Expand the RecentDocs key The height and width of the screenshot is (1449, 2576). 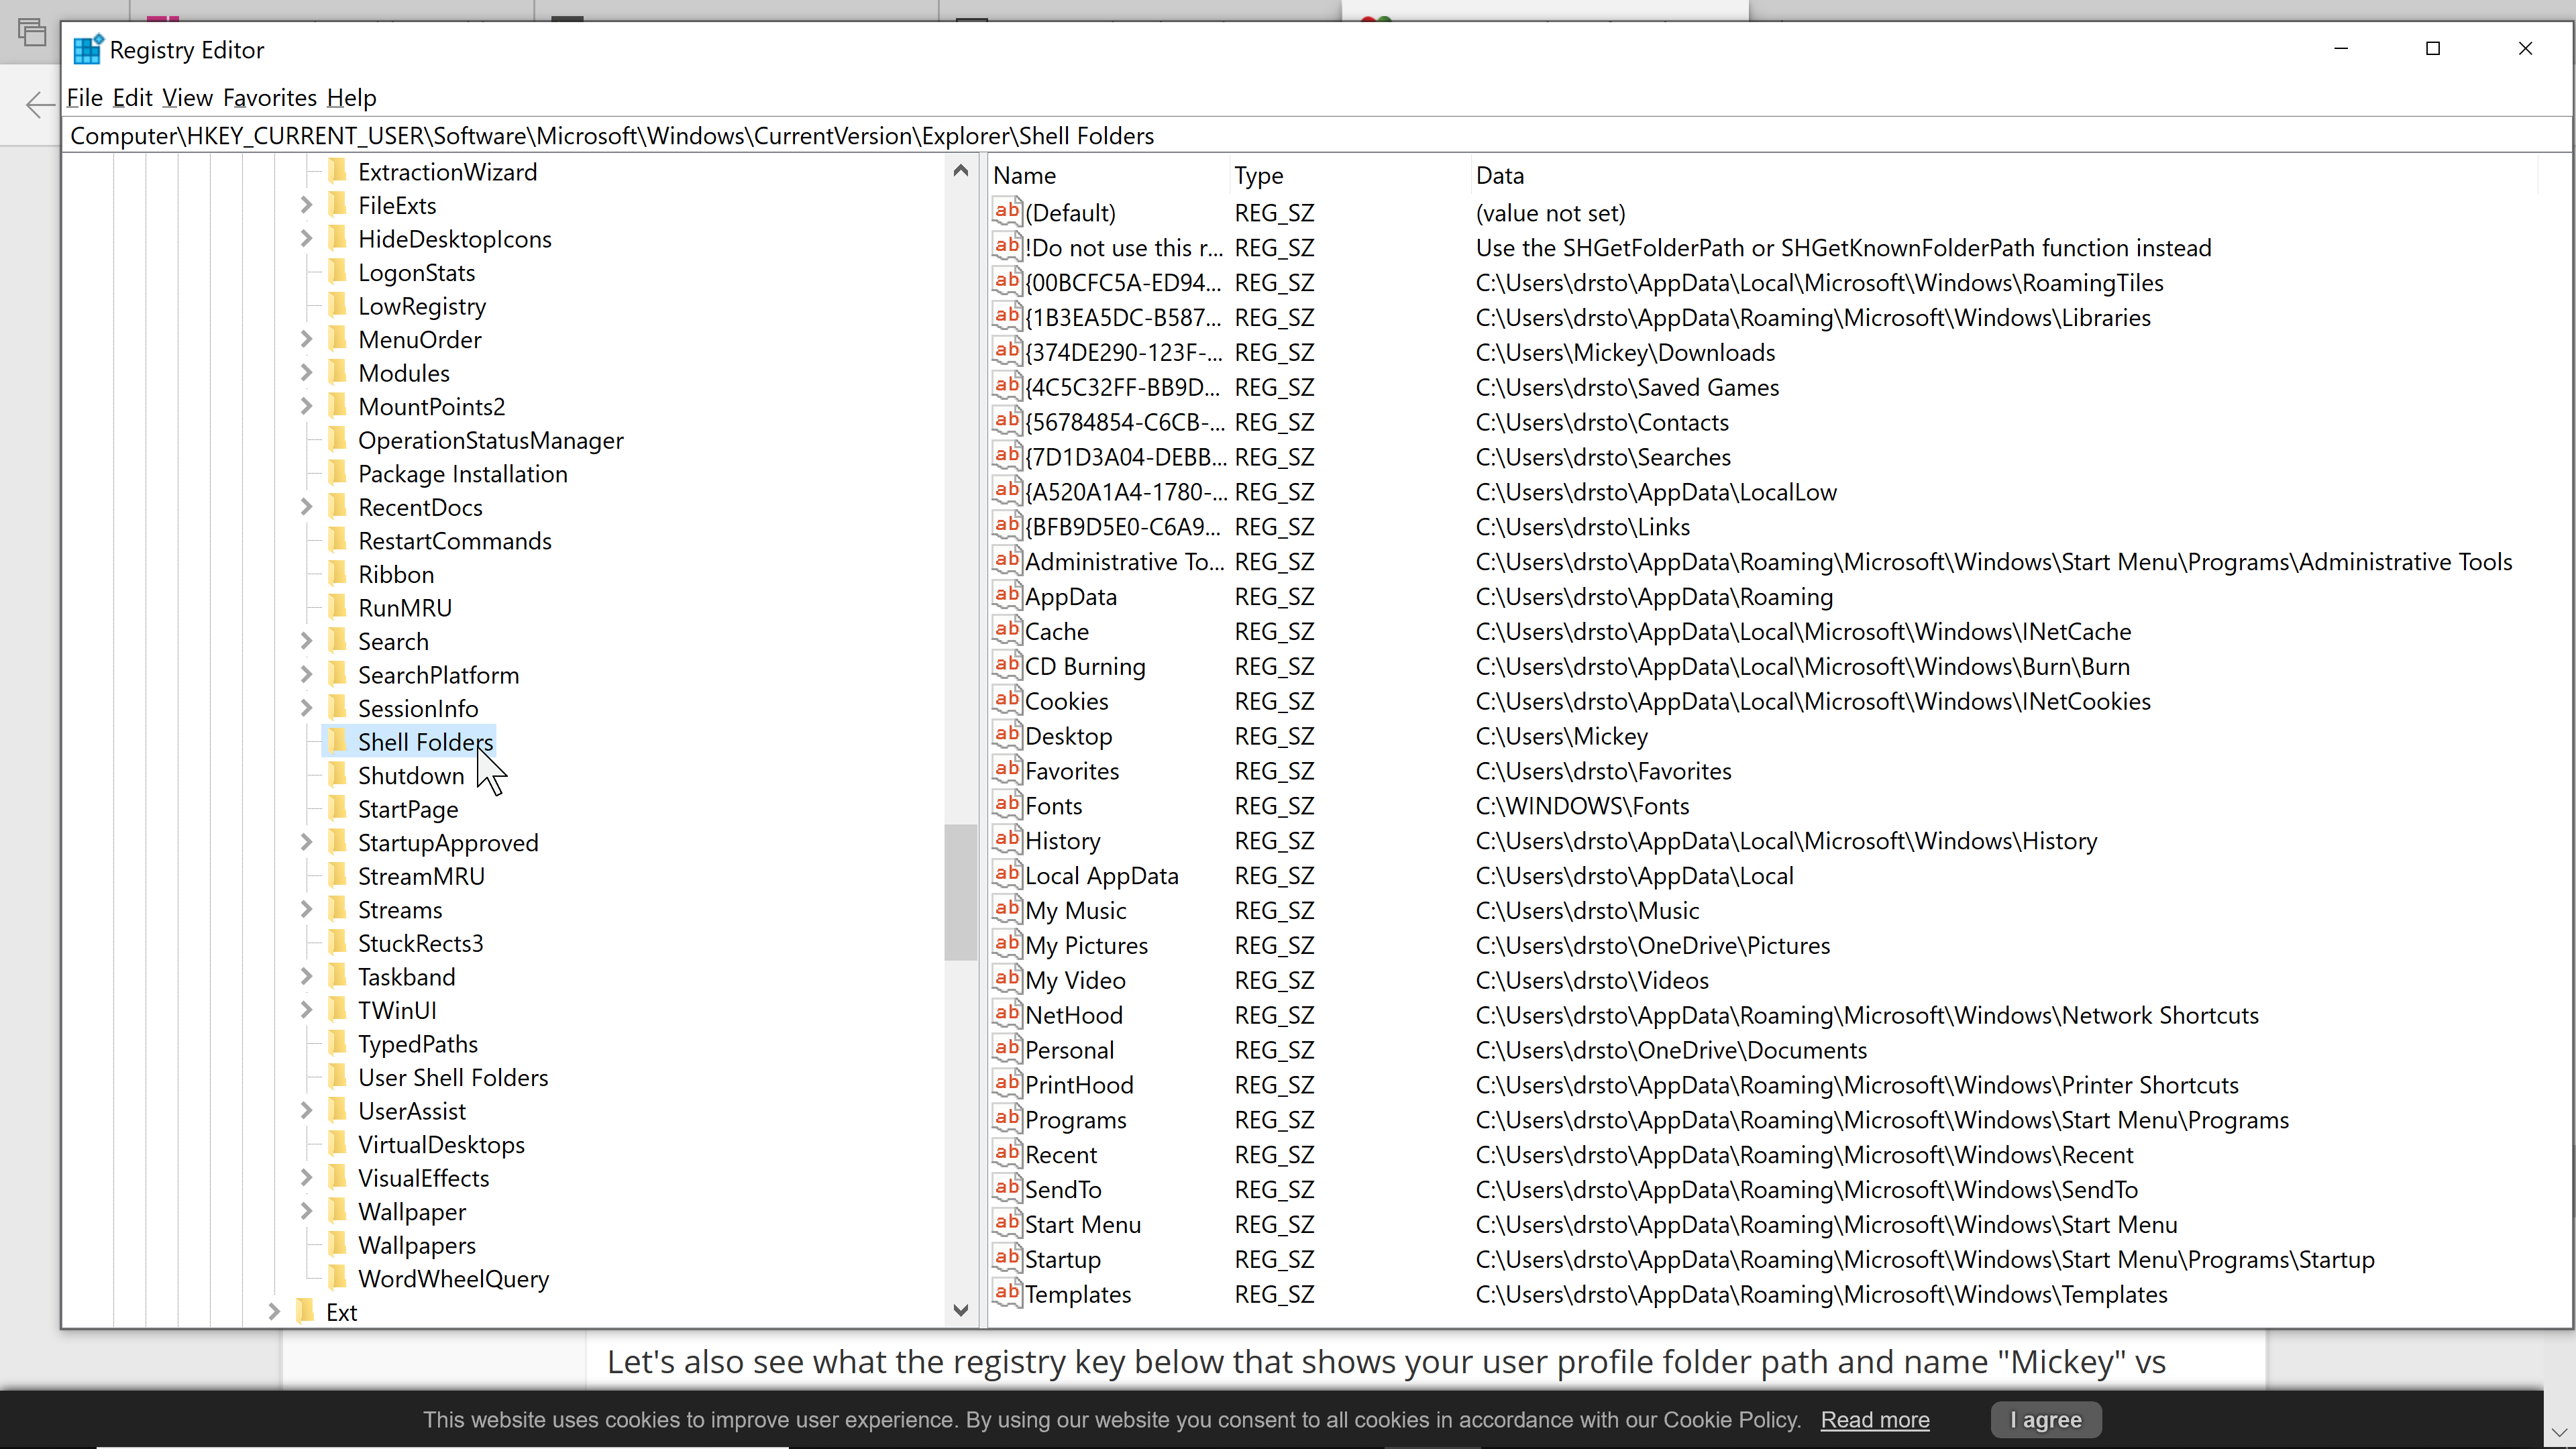(x=307, y=507)
